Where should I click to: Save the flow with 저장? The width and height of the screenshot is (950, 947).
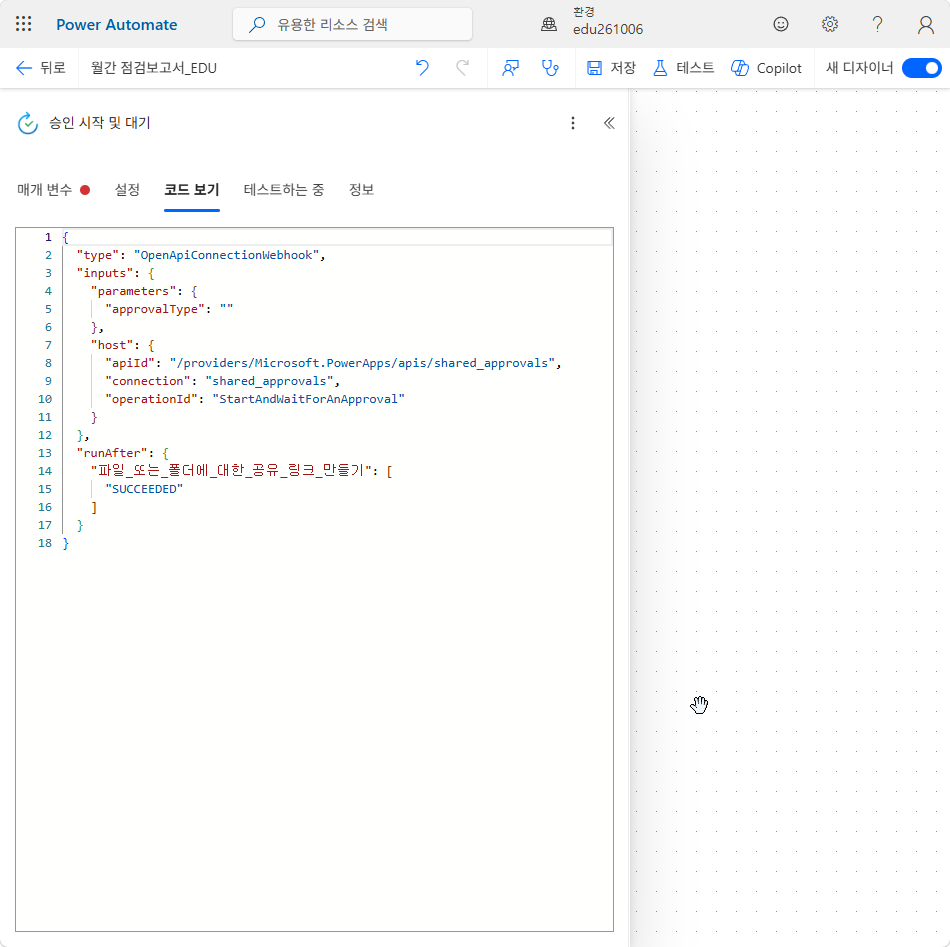(x=611, y=68)
